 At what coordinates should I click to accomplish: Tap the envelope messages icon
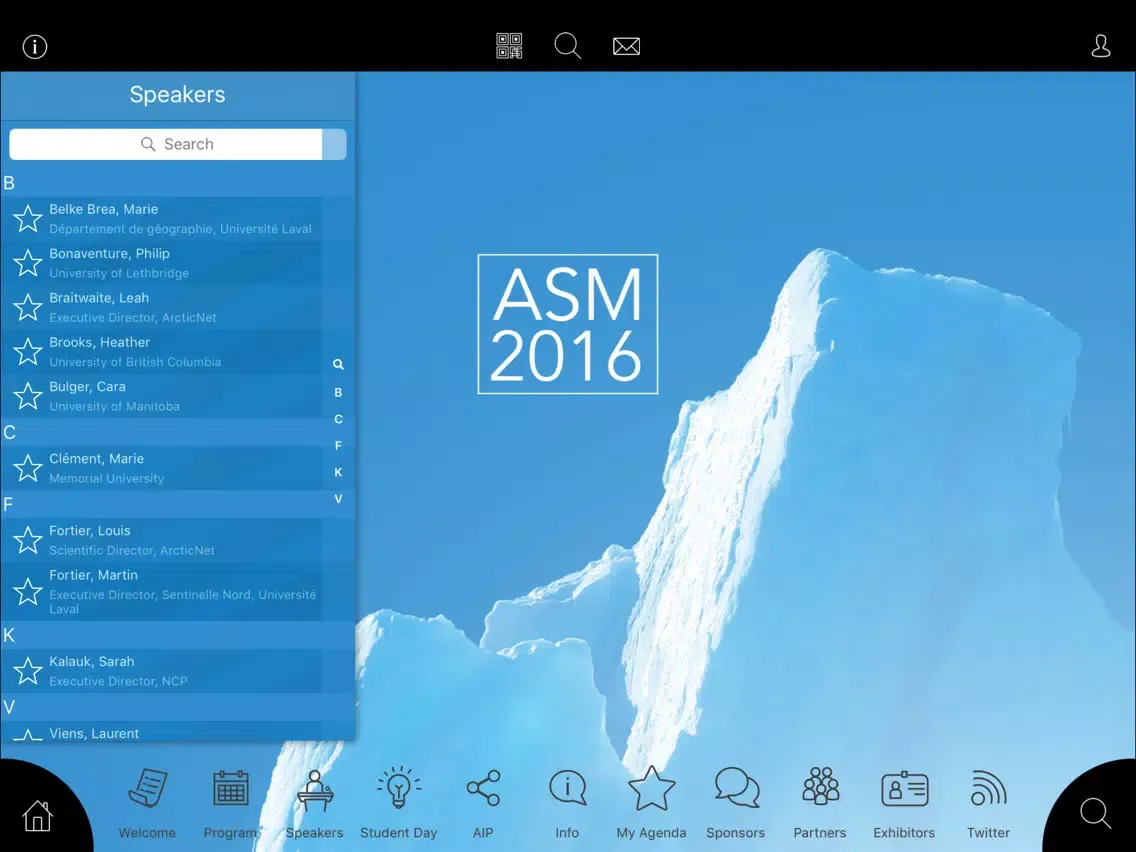pyautogui.click(x=626, y=46)
